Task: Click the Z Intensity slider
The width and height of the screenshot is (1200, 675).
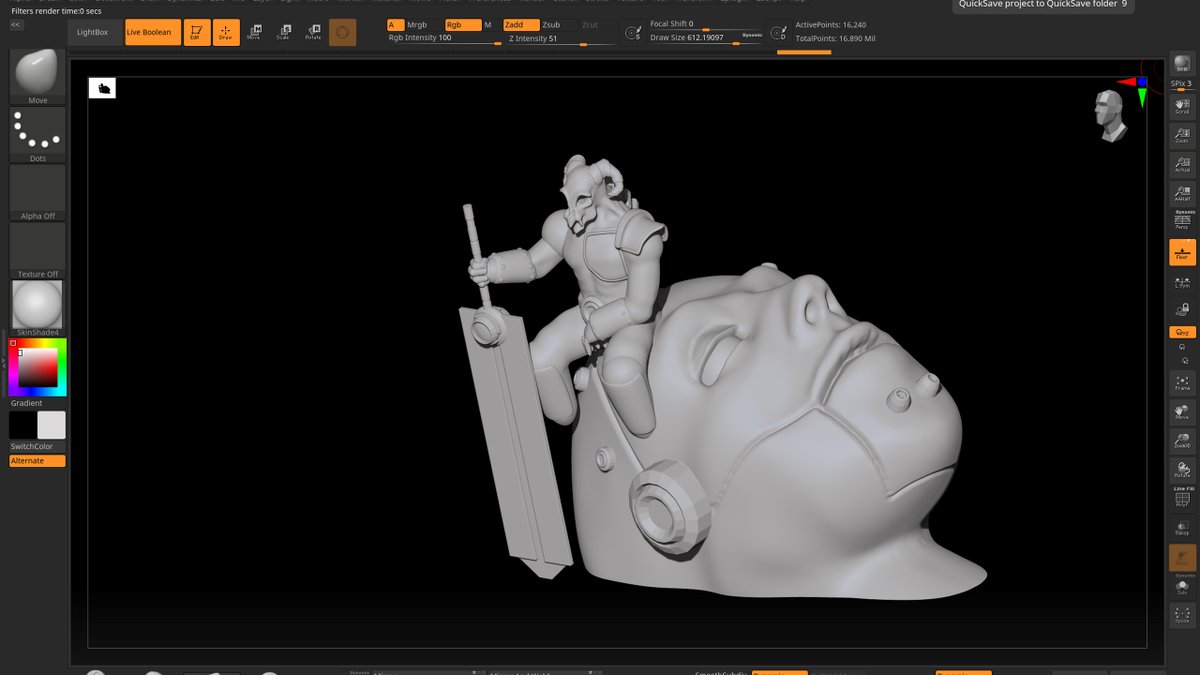Action: pyautogui.click(x=560, y=39)
